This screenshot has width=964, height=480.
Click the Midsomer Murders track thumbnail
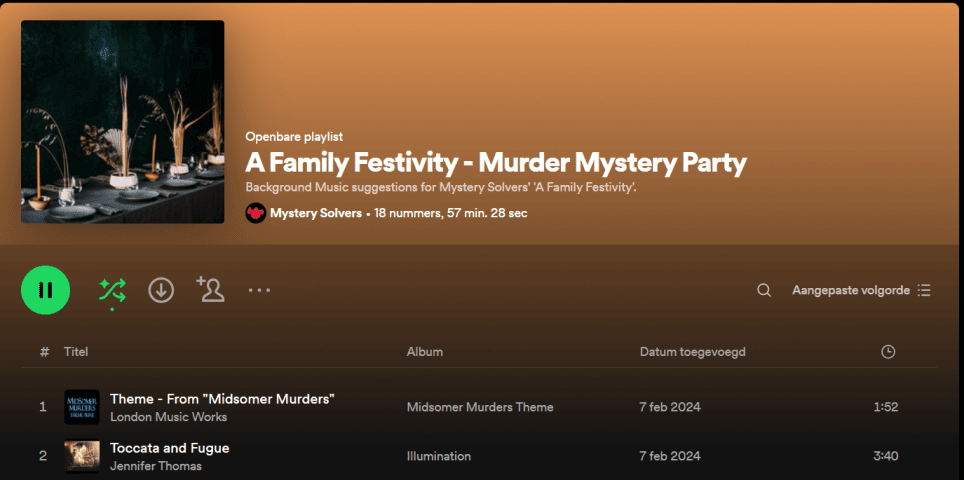[82, 407]
